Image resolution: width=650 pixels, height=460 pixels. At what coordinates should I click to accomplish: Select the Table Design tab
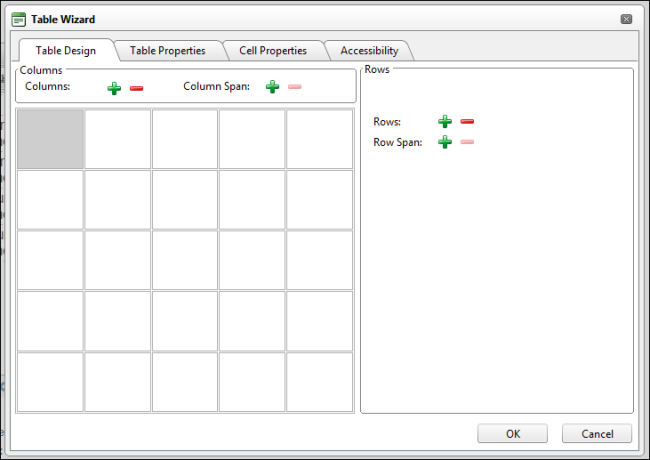65,50
